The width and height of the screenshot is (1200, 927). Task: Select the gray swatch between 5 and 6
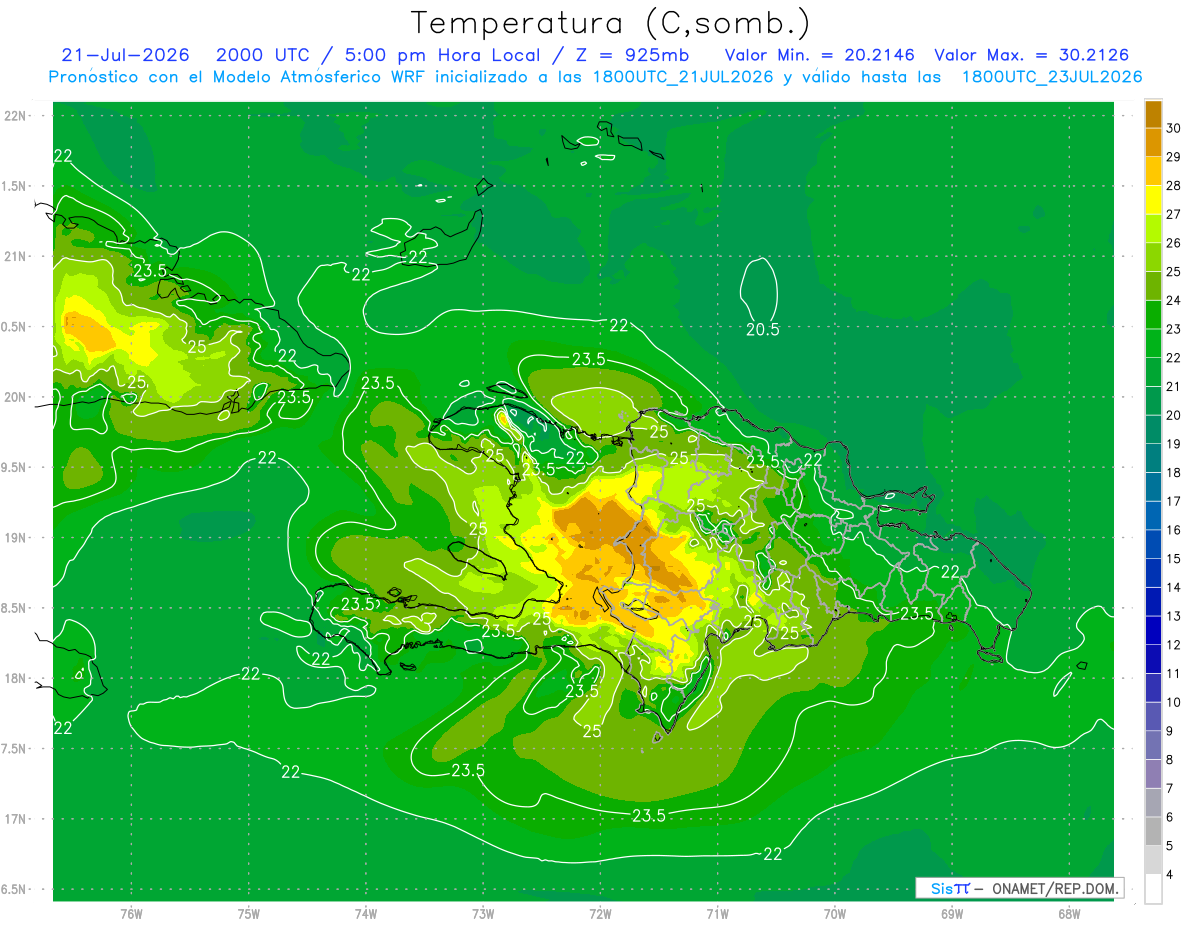pos(1153,831)
